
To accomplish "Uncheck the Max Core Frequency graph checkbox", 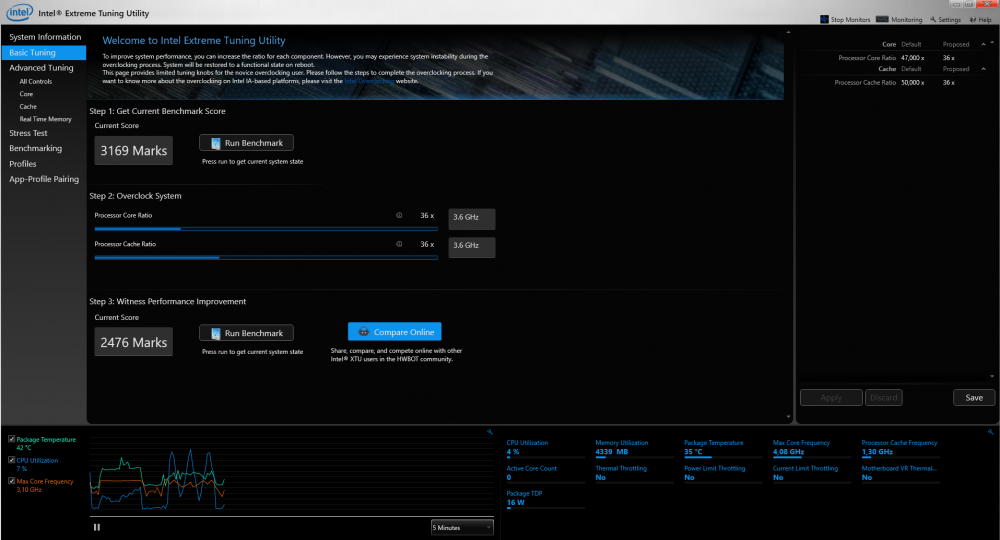I will [11, 481].
